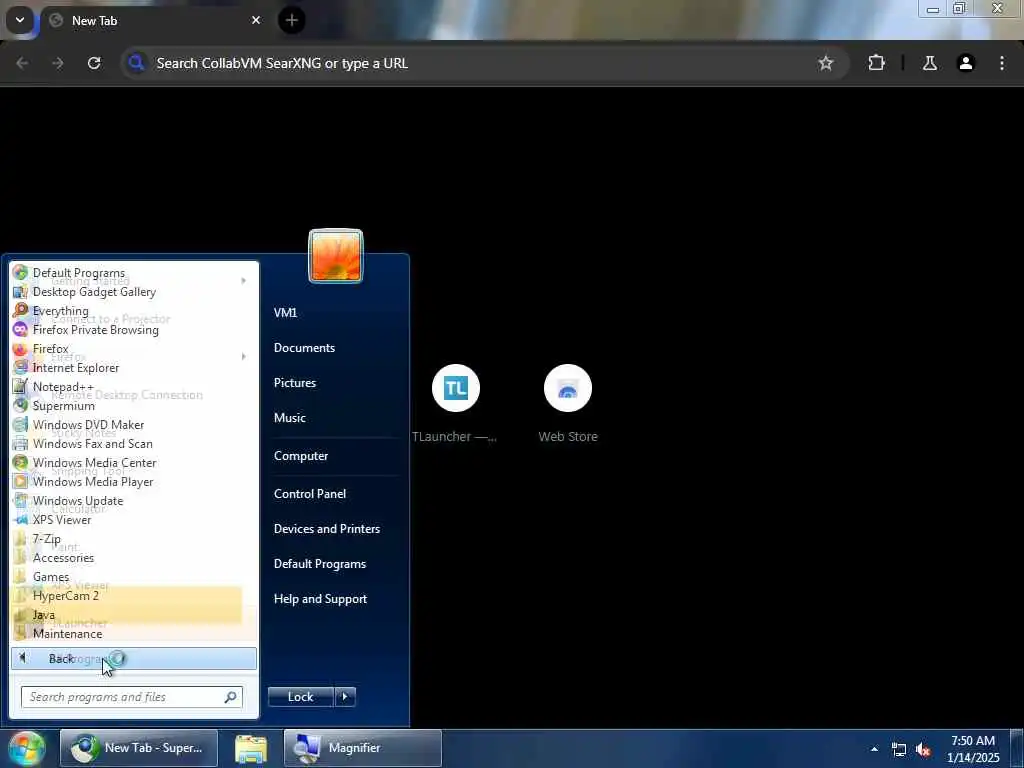
Task: Show hidden tray icons arrow
Action: 874,749
